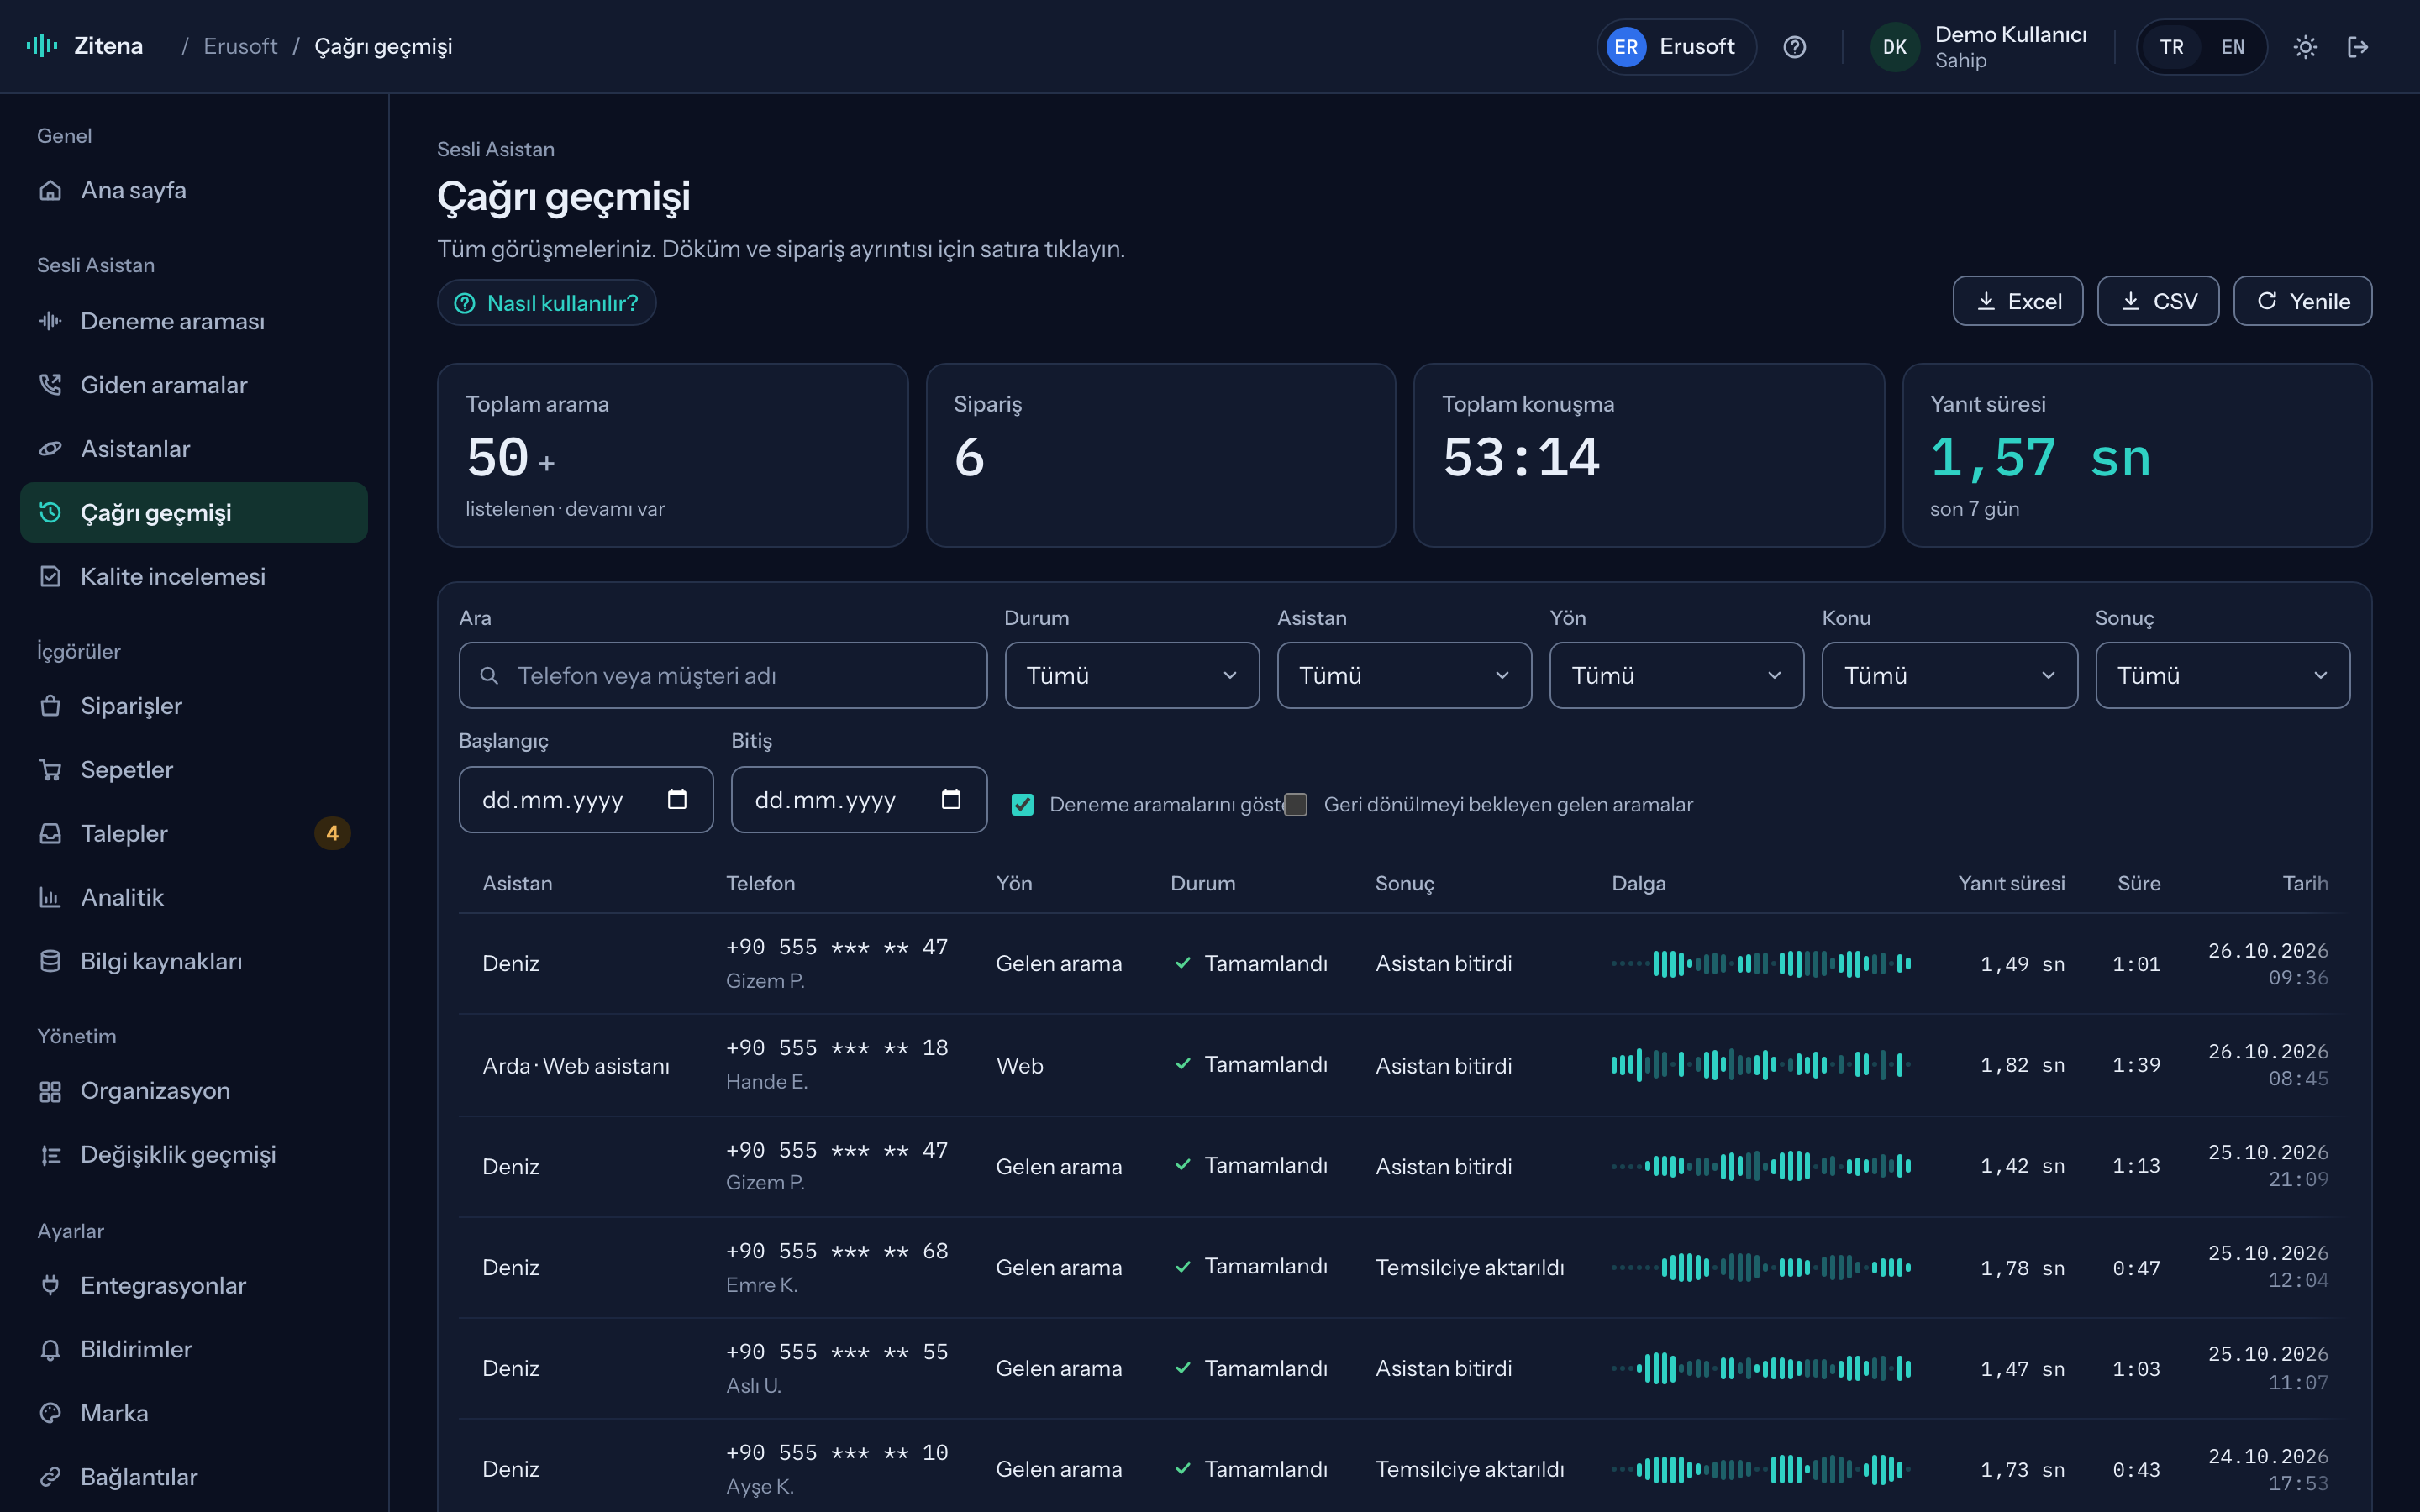Navigate to Kalite incelemesi
The width and height of the screenshot is (2420, 1512).
pyautogui.click(x=194, y=576)
